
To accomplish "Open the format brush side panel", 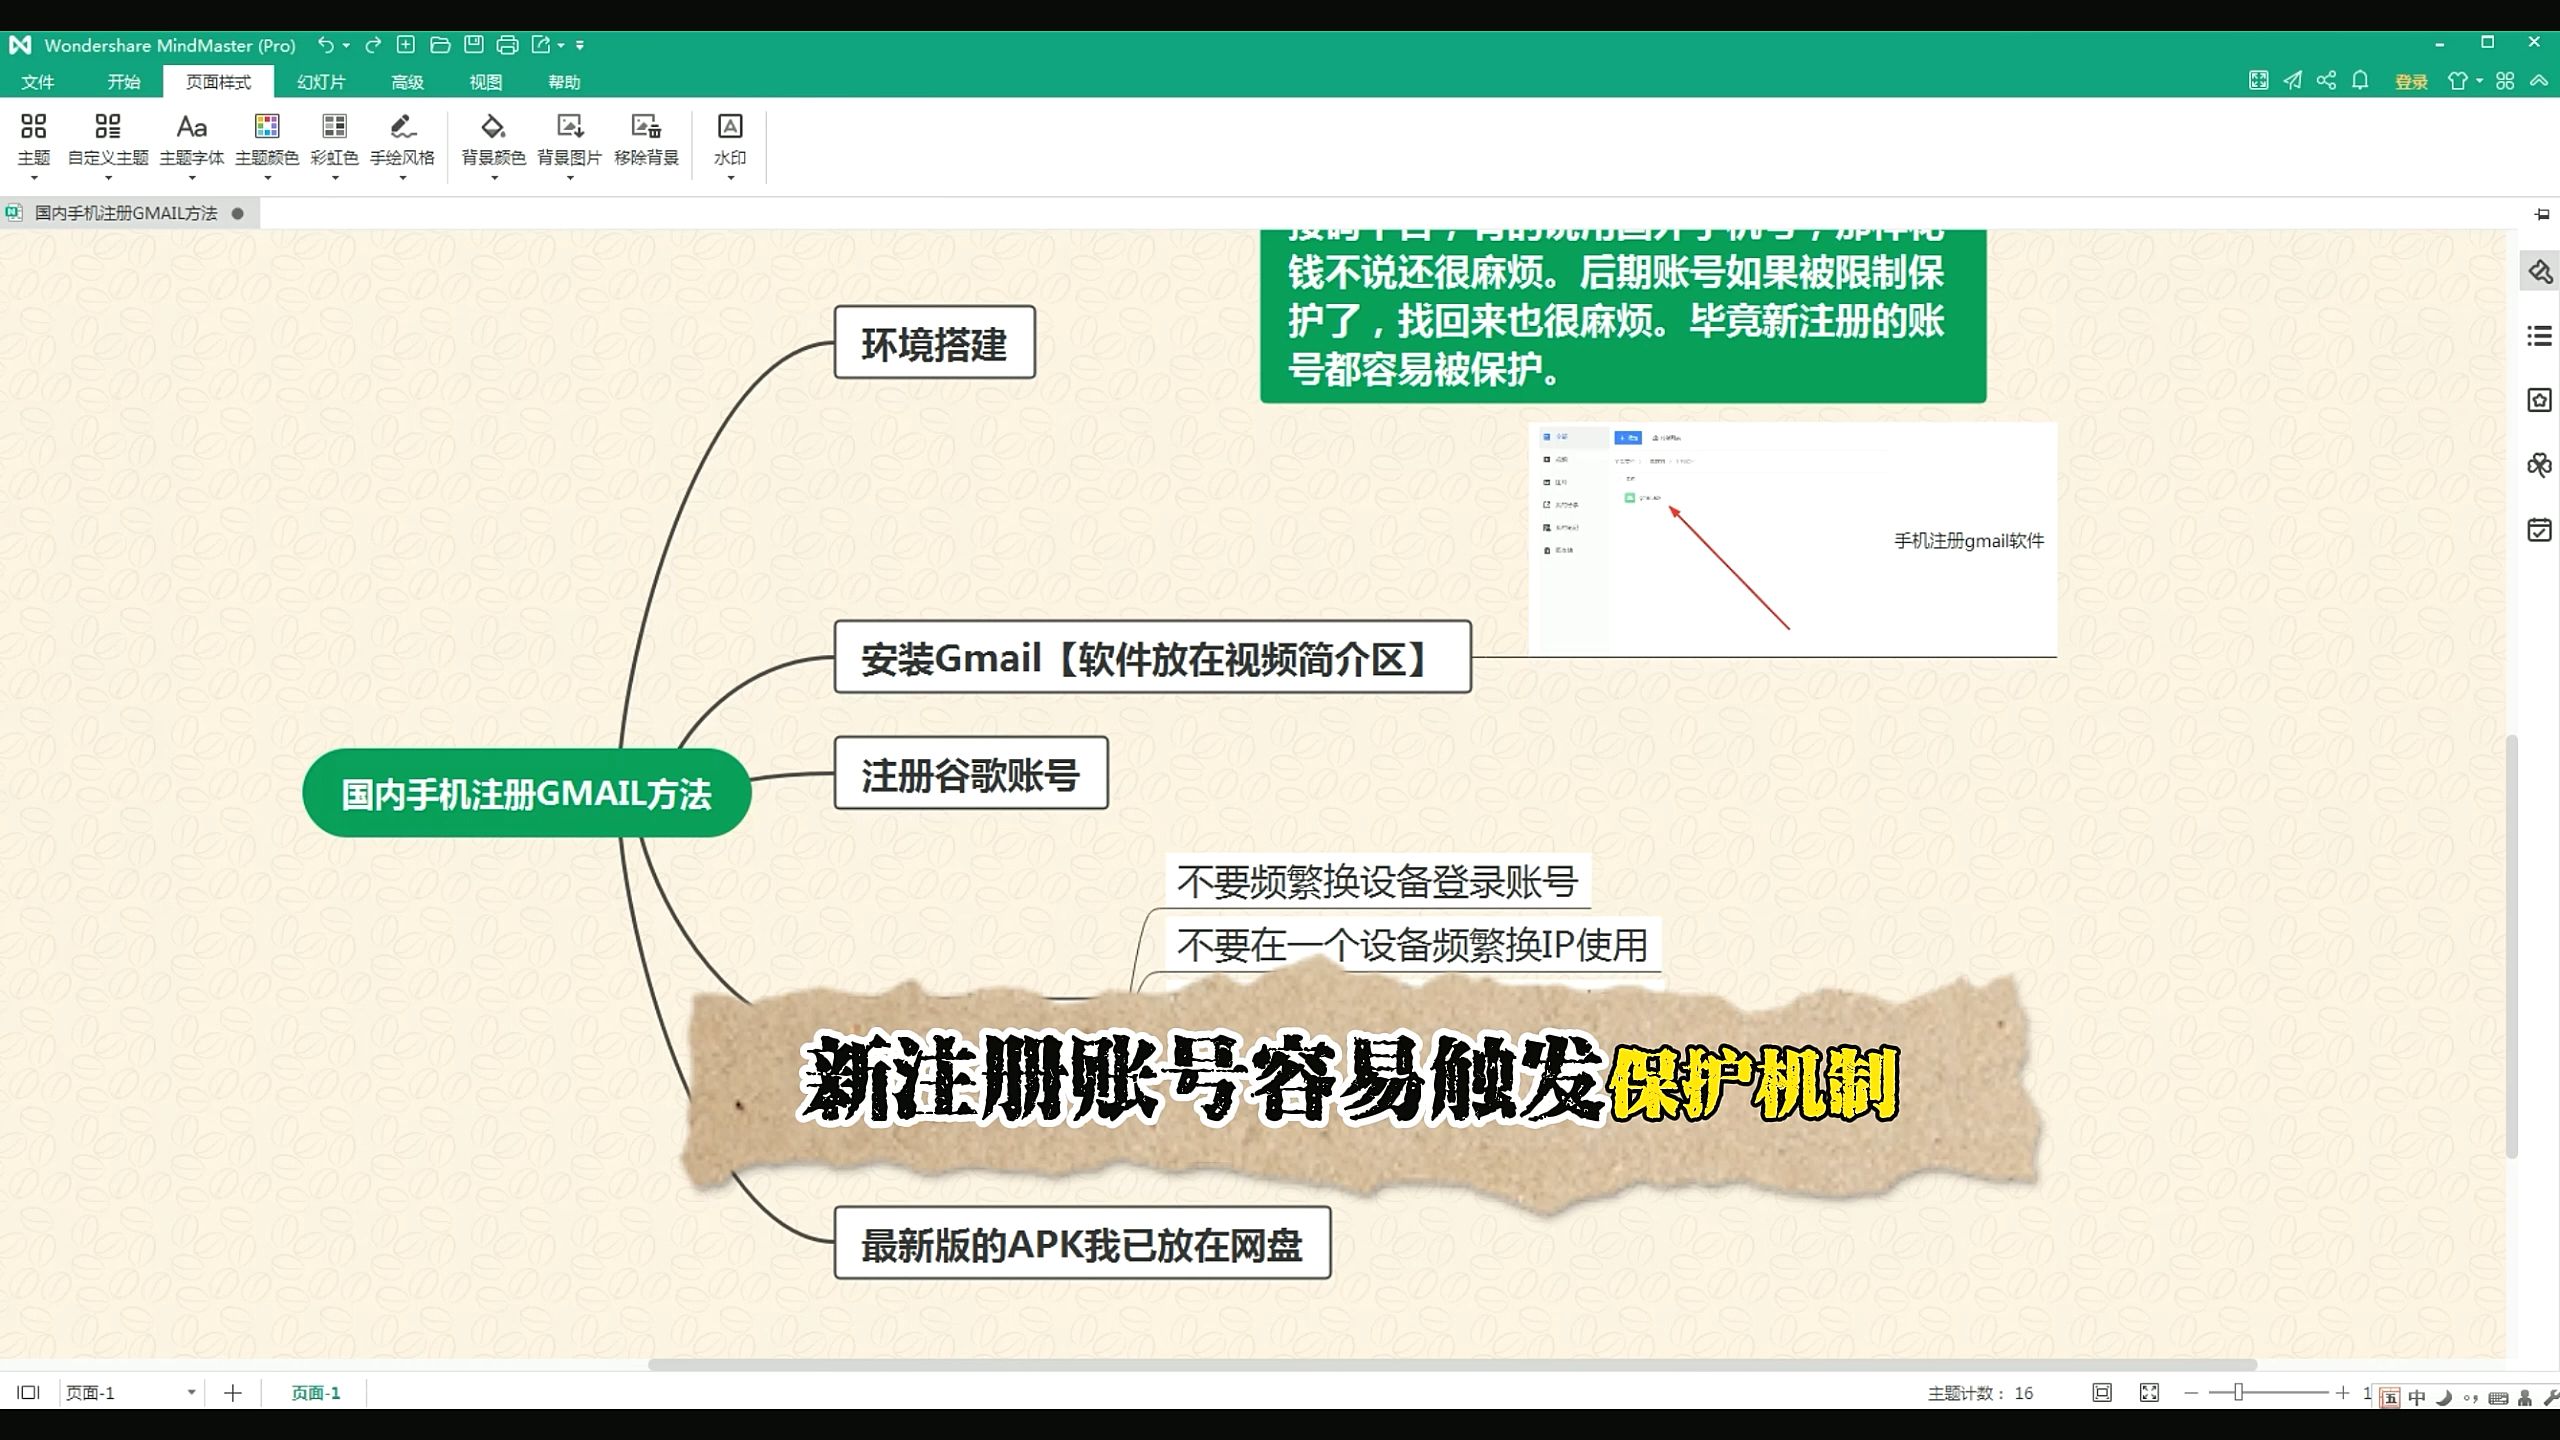I will (2540, 271).
